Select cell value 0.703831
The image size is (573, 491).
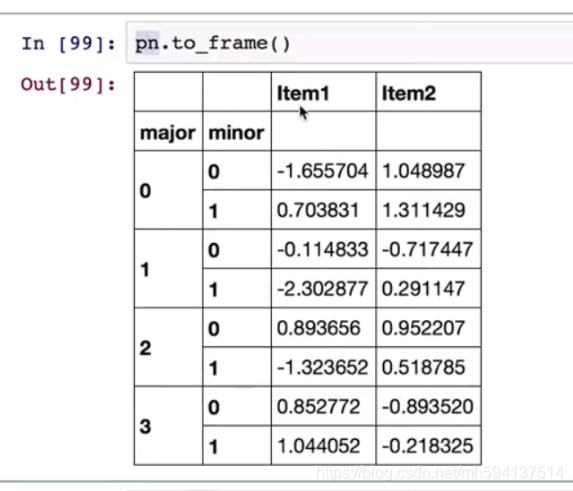(x=318, y=210)
